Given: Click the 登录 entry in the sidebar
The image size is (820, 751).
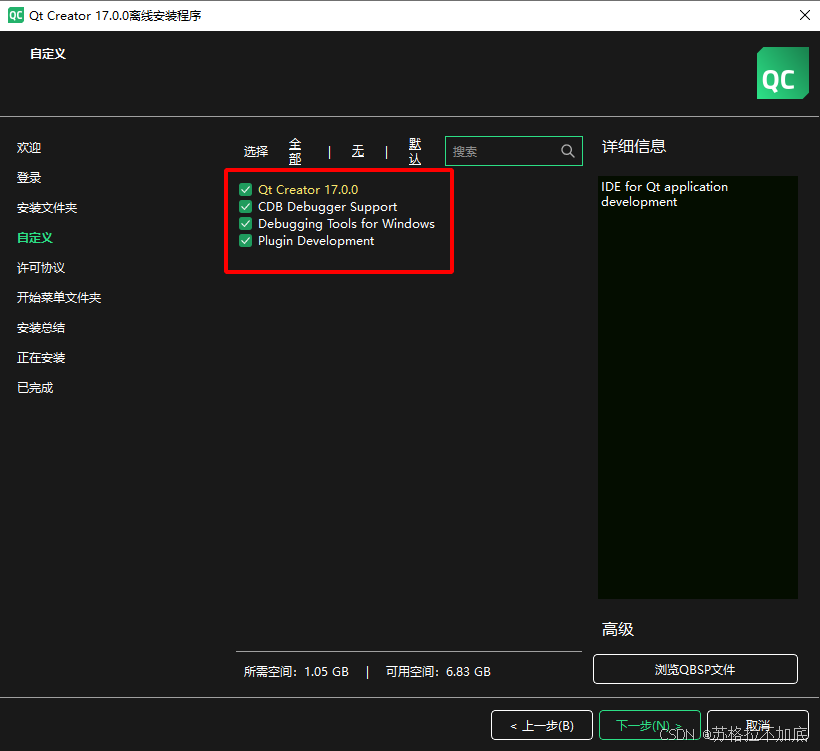Looking at the screenshot, I should pos(29,177).
